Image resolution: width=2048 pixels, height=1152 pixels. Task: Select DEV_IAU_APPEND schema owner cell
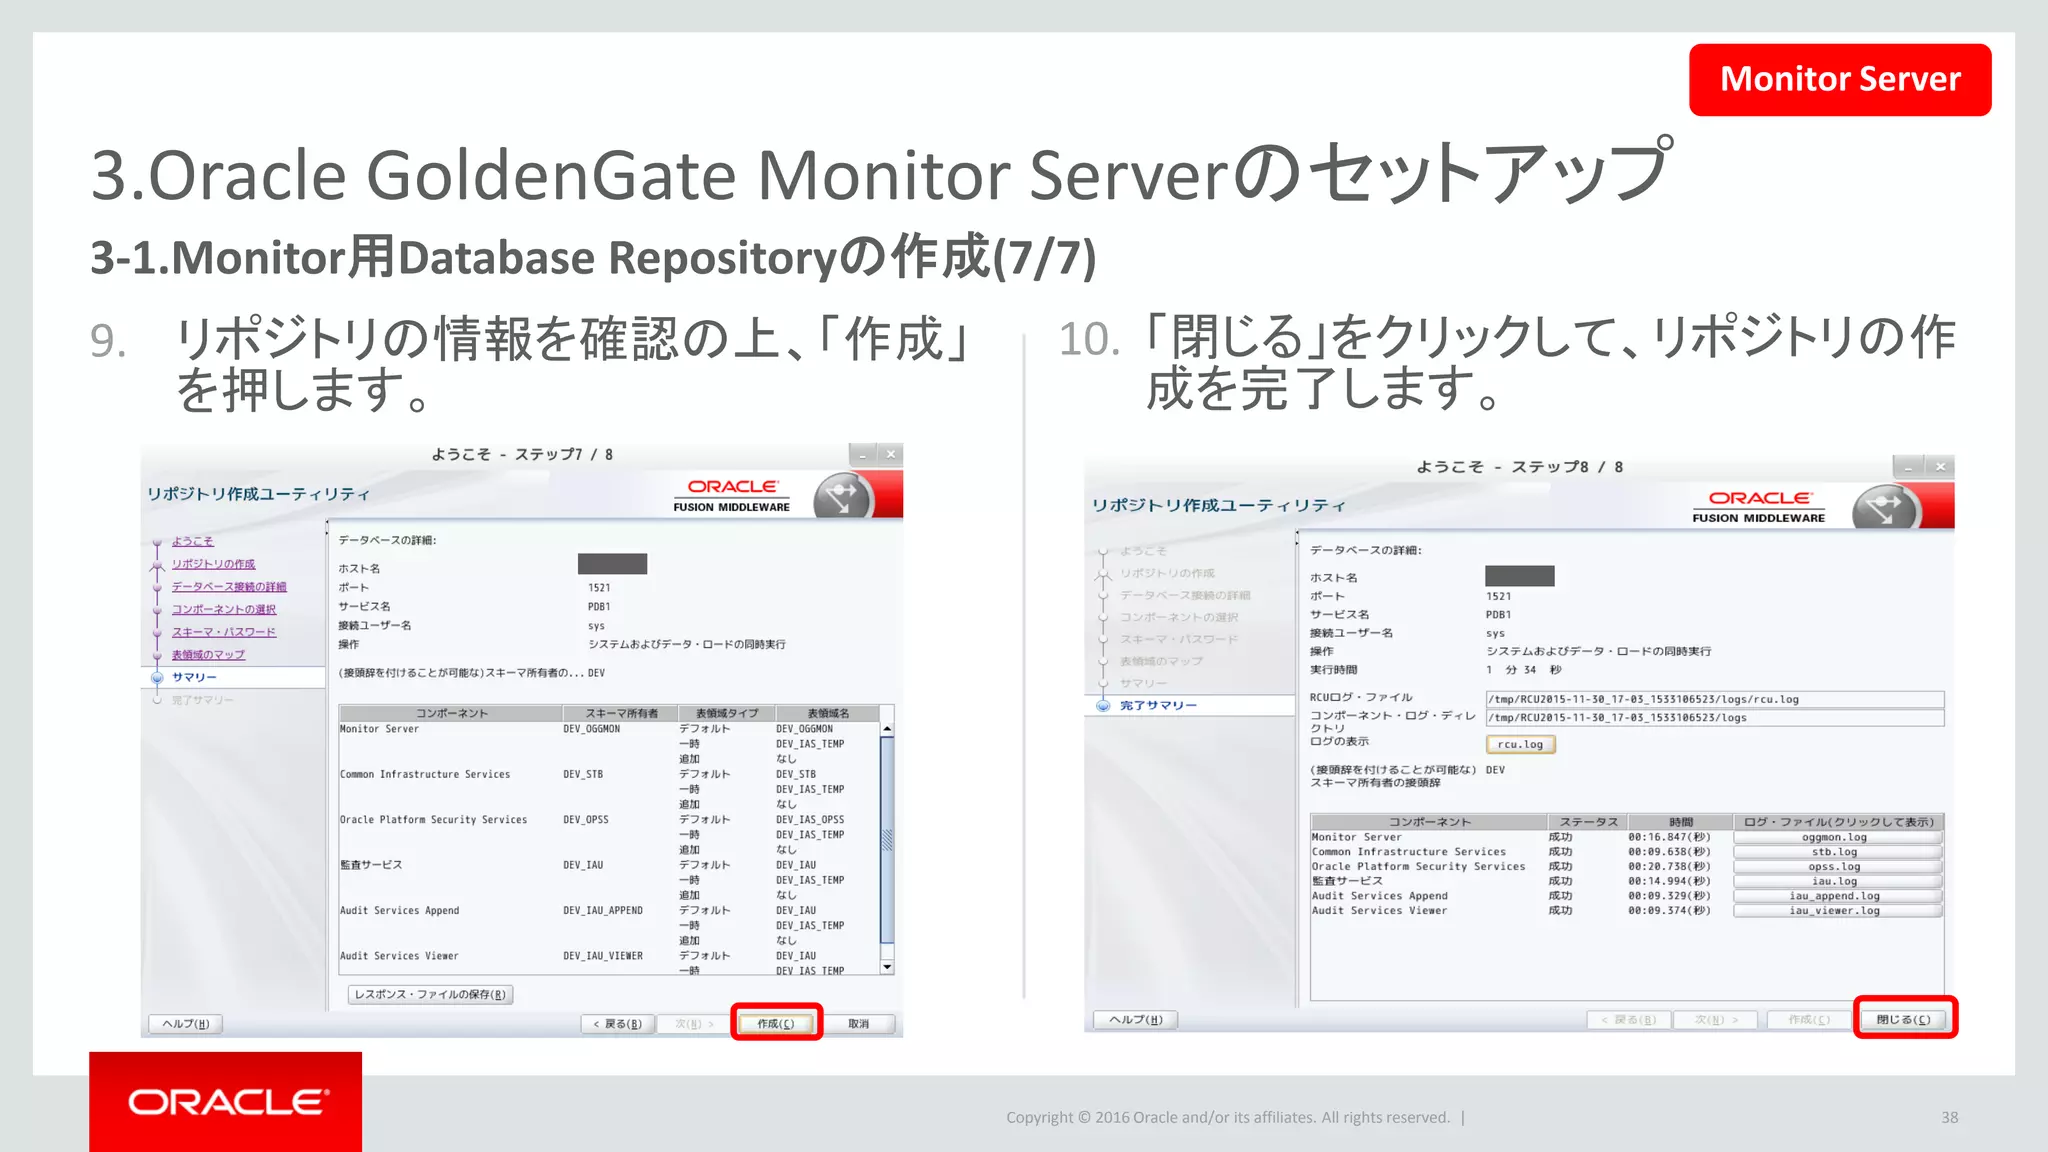(603, 910)
